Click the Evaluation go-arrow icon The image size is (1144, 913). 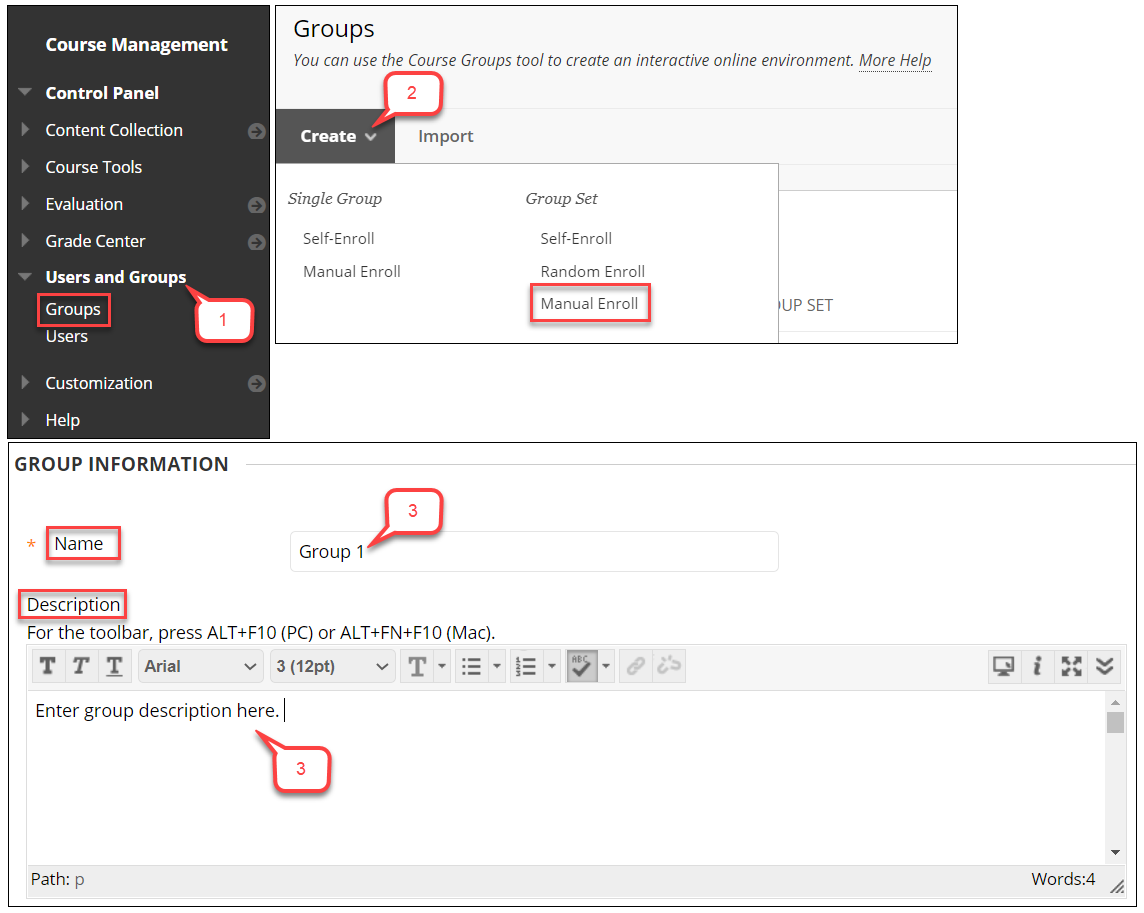256,206
